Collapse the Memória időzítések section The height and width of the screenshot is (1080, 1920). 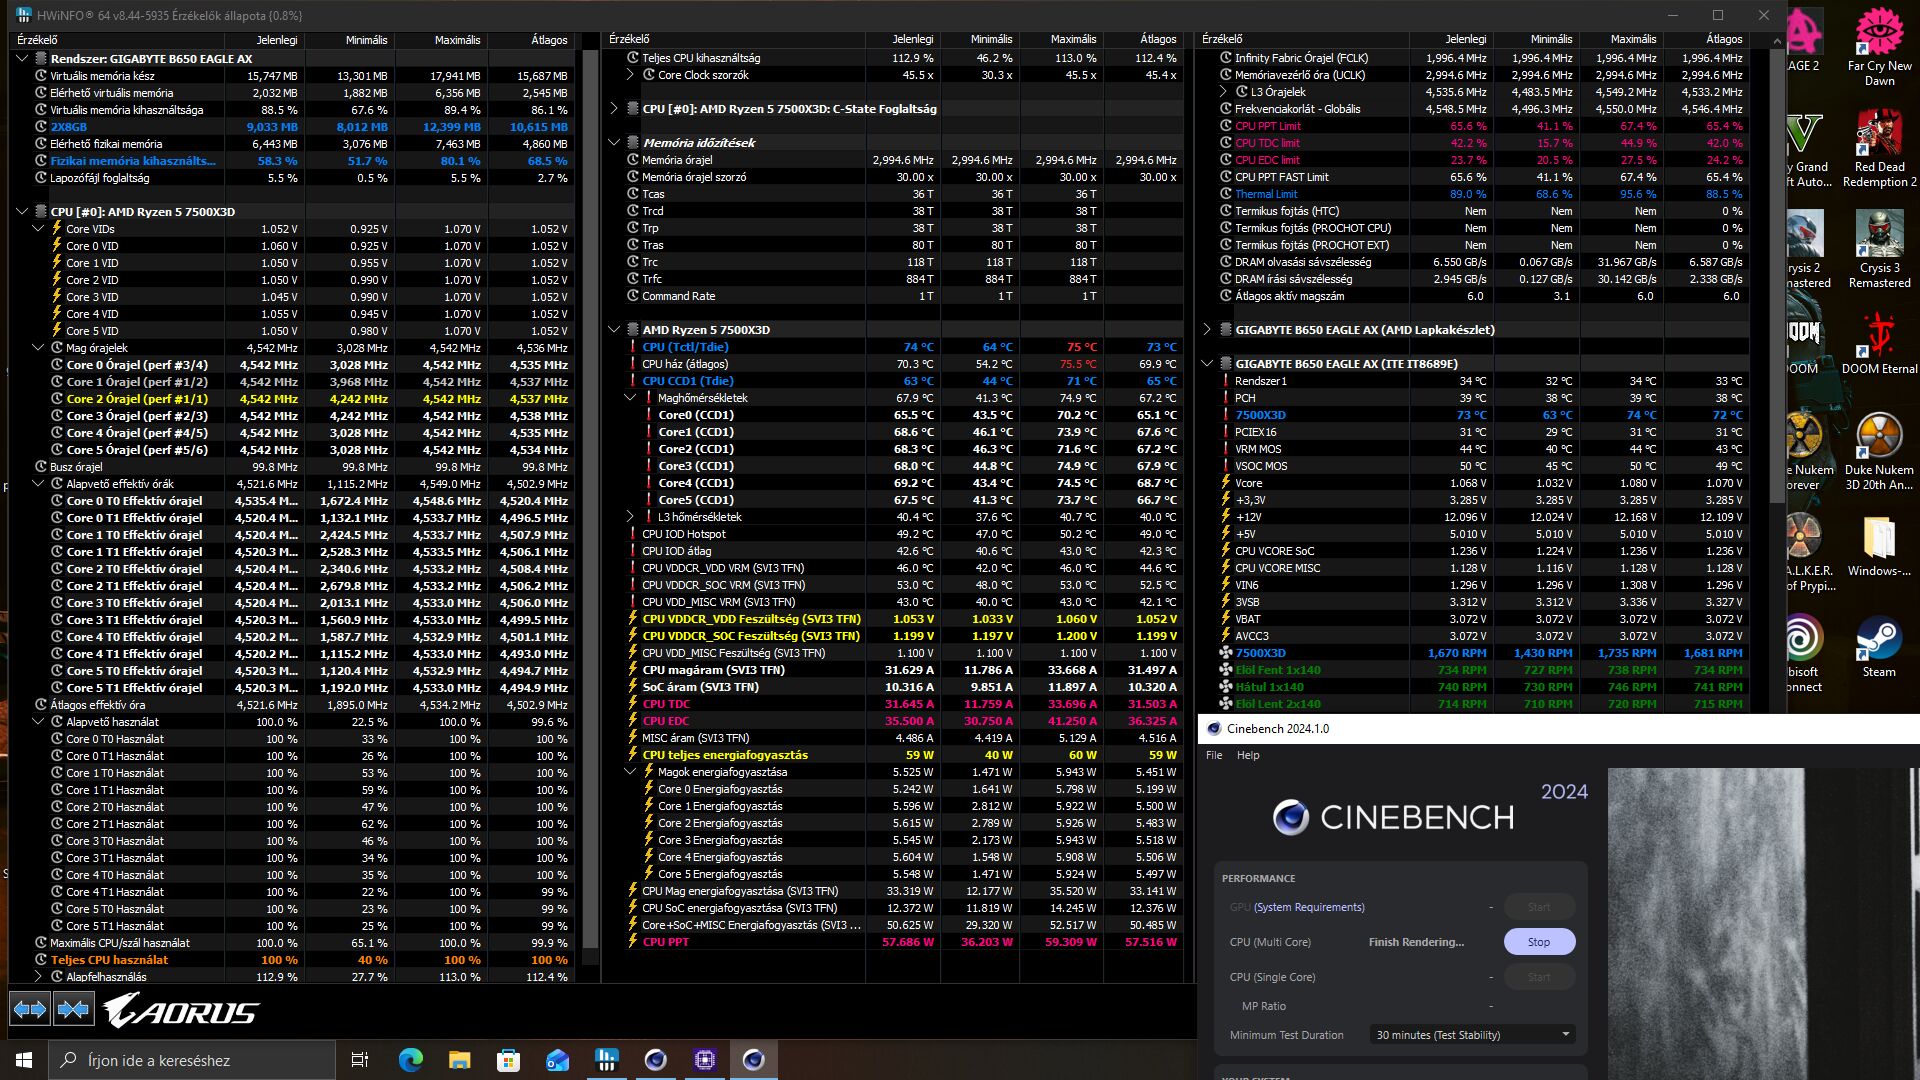click(614, 143)
